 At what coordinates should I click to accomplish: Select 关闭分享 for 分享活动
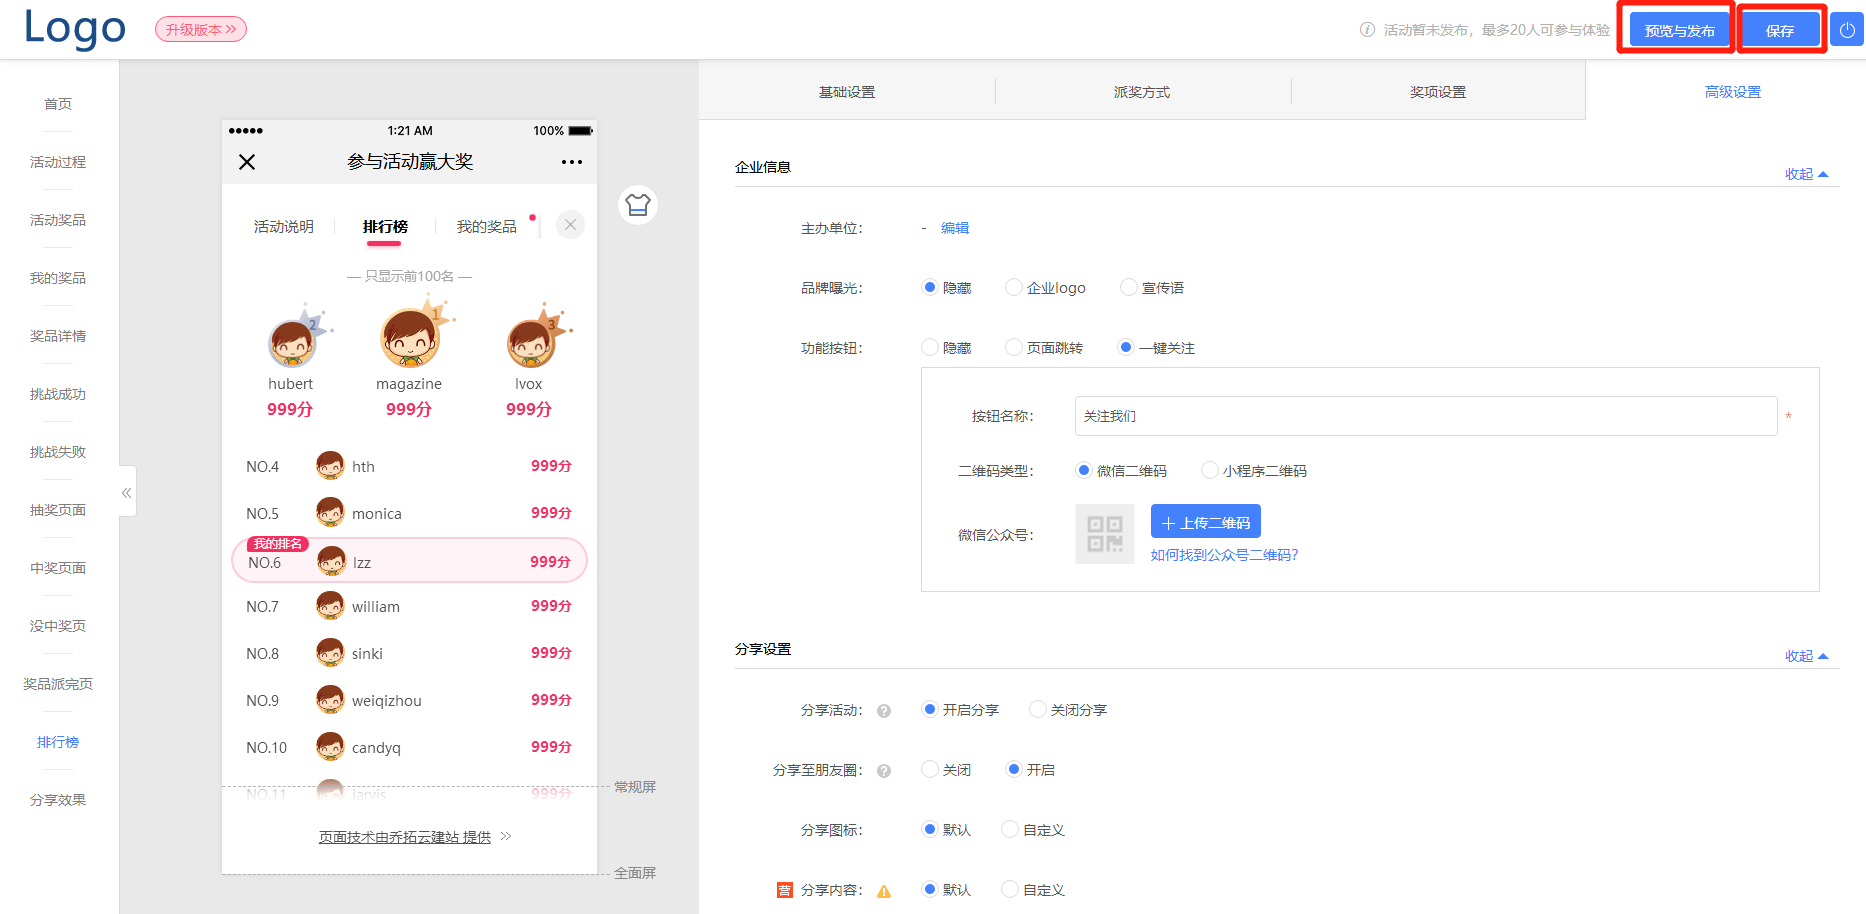1038,709
